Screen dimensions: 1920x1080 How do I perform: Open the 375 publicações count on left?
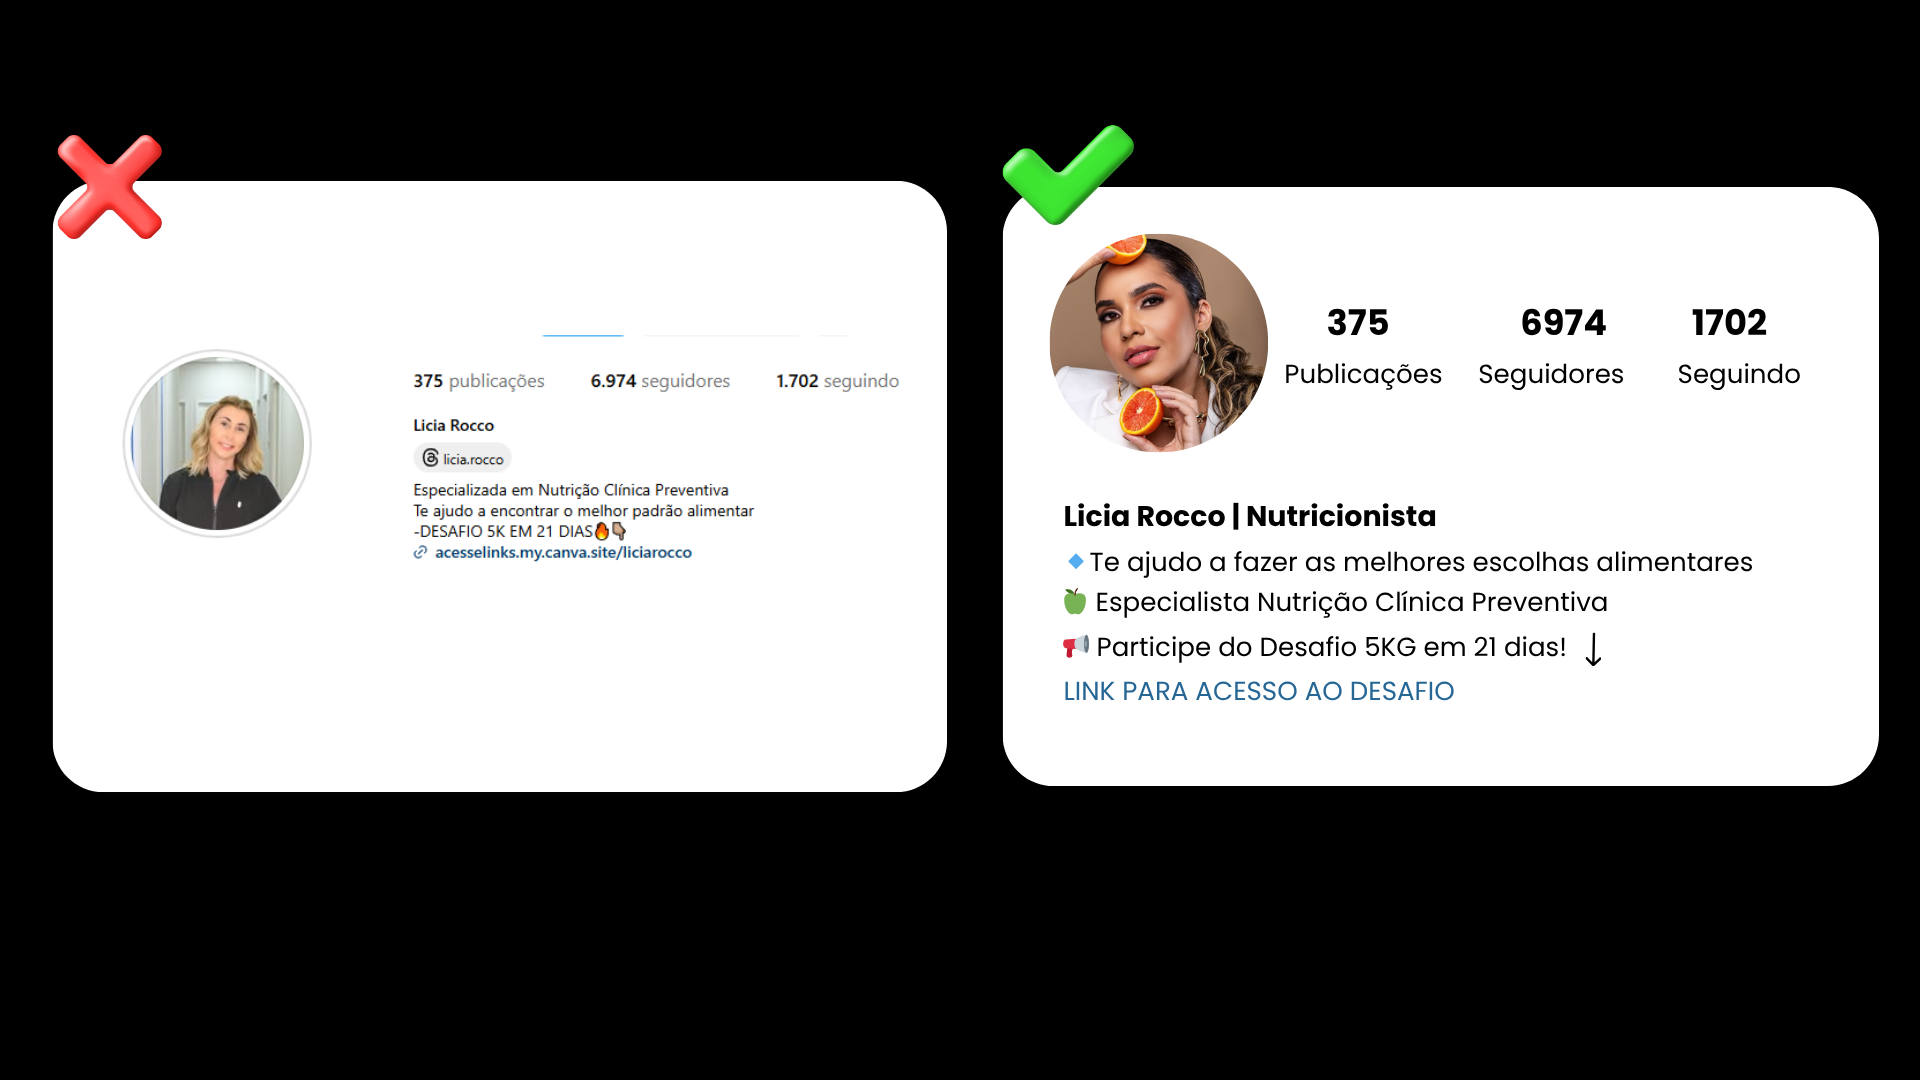[479, 381]
